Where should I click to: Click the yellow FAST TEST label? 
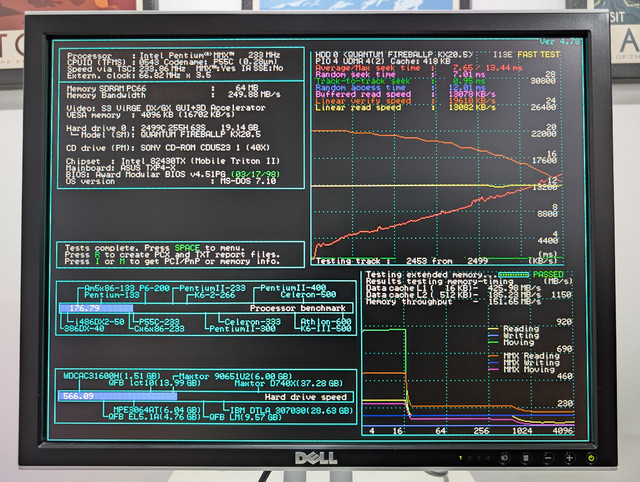click(x=539, y=54)
